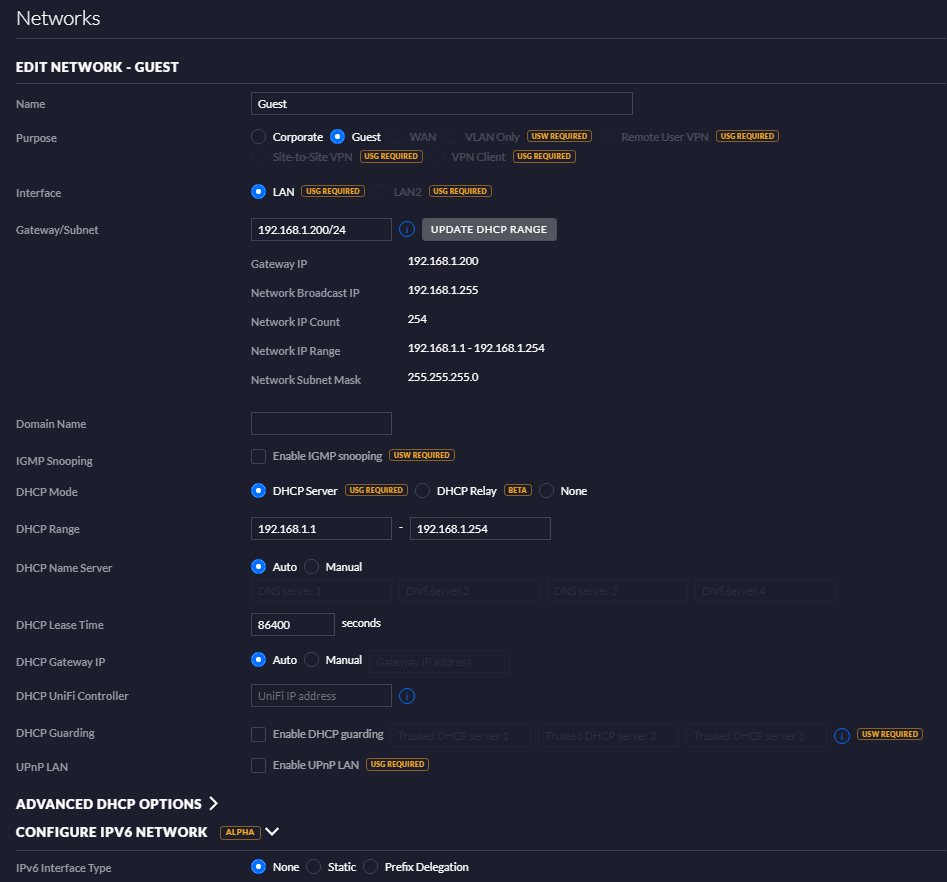Choose Manual for DHCP Gateway IP

pyautogui.click(x=312, y=660)
